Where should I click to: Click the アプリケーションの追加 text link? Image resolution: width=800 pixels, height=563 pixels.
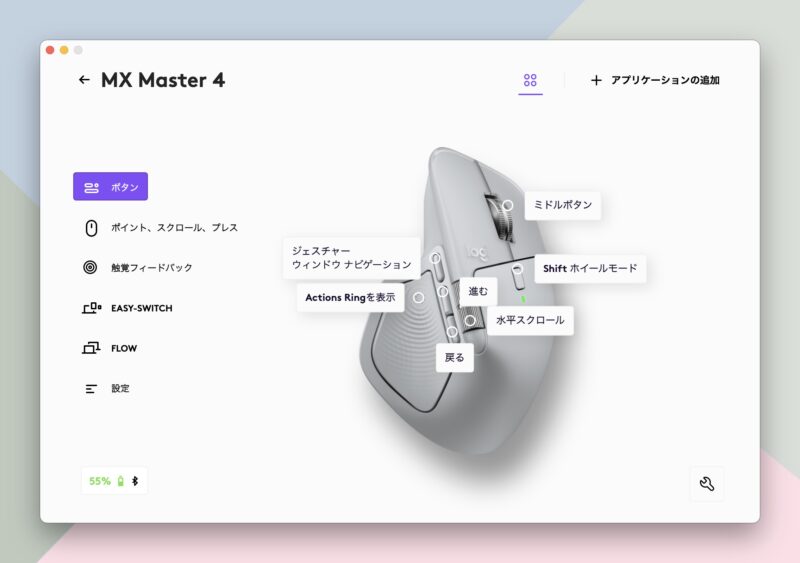click(665, 80)
